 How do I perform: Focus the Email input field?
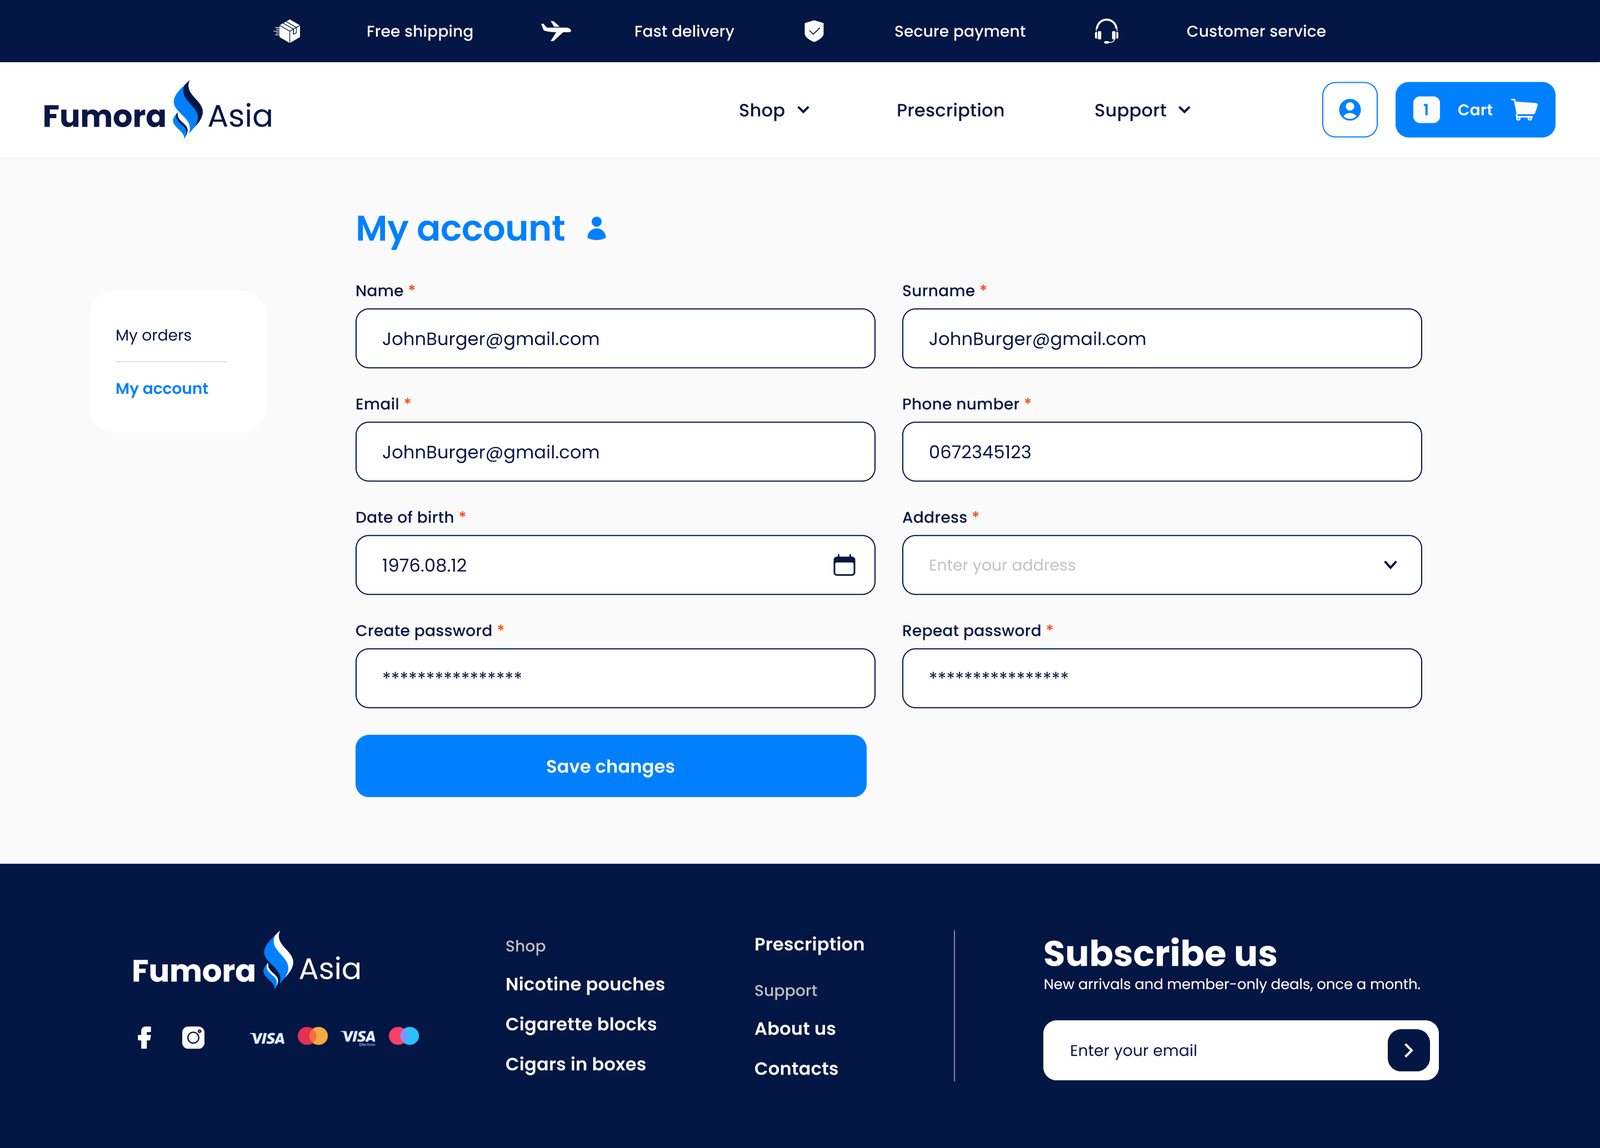pos(615,452)
